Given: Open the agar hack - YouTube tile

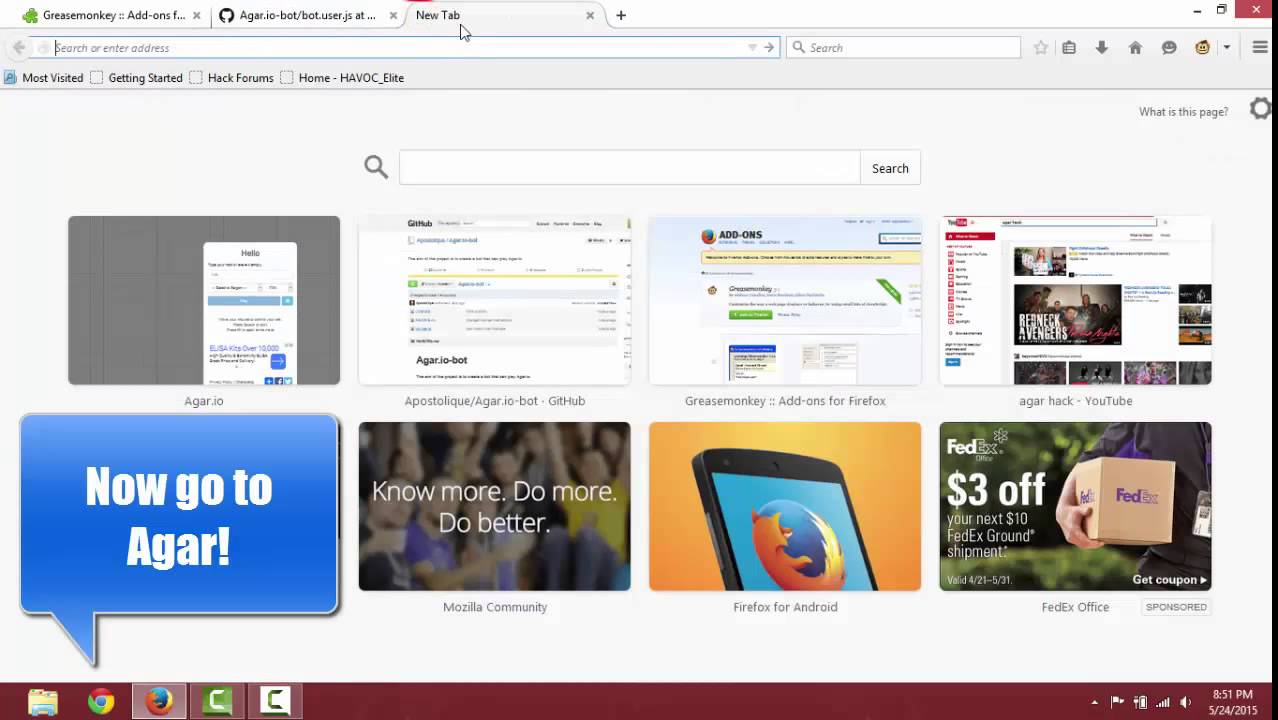Looking at the screenshot, I should point(1075,300).
